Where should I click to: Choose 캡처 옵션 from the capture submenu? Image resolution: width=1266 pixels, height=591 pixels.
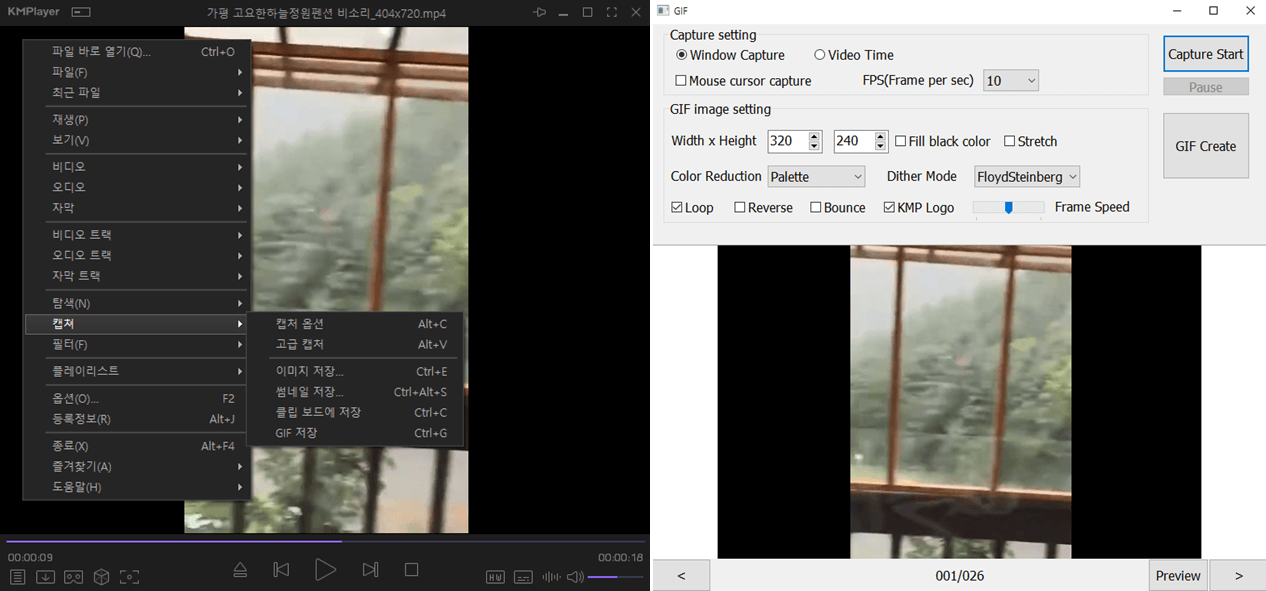(x=355, y=324)
